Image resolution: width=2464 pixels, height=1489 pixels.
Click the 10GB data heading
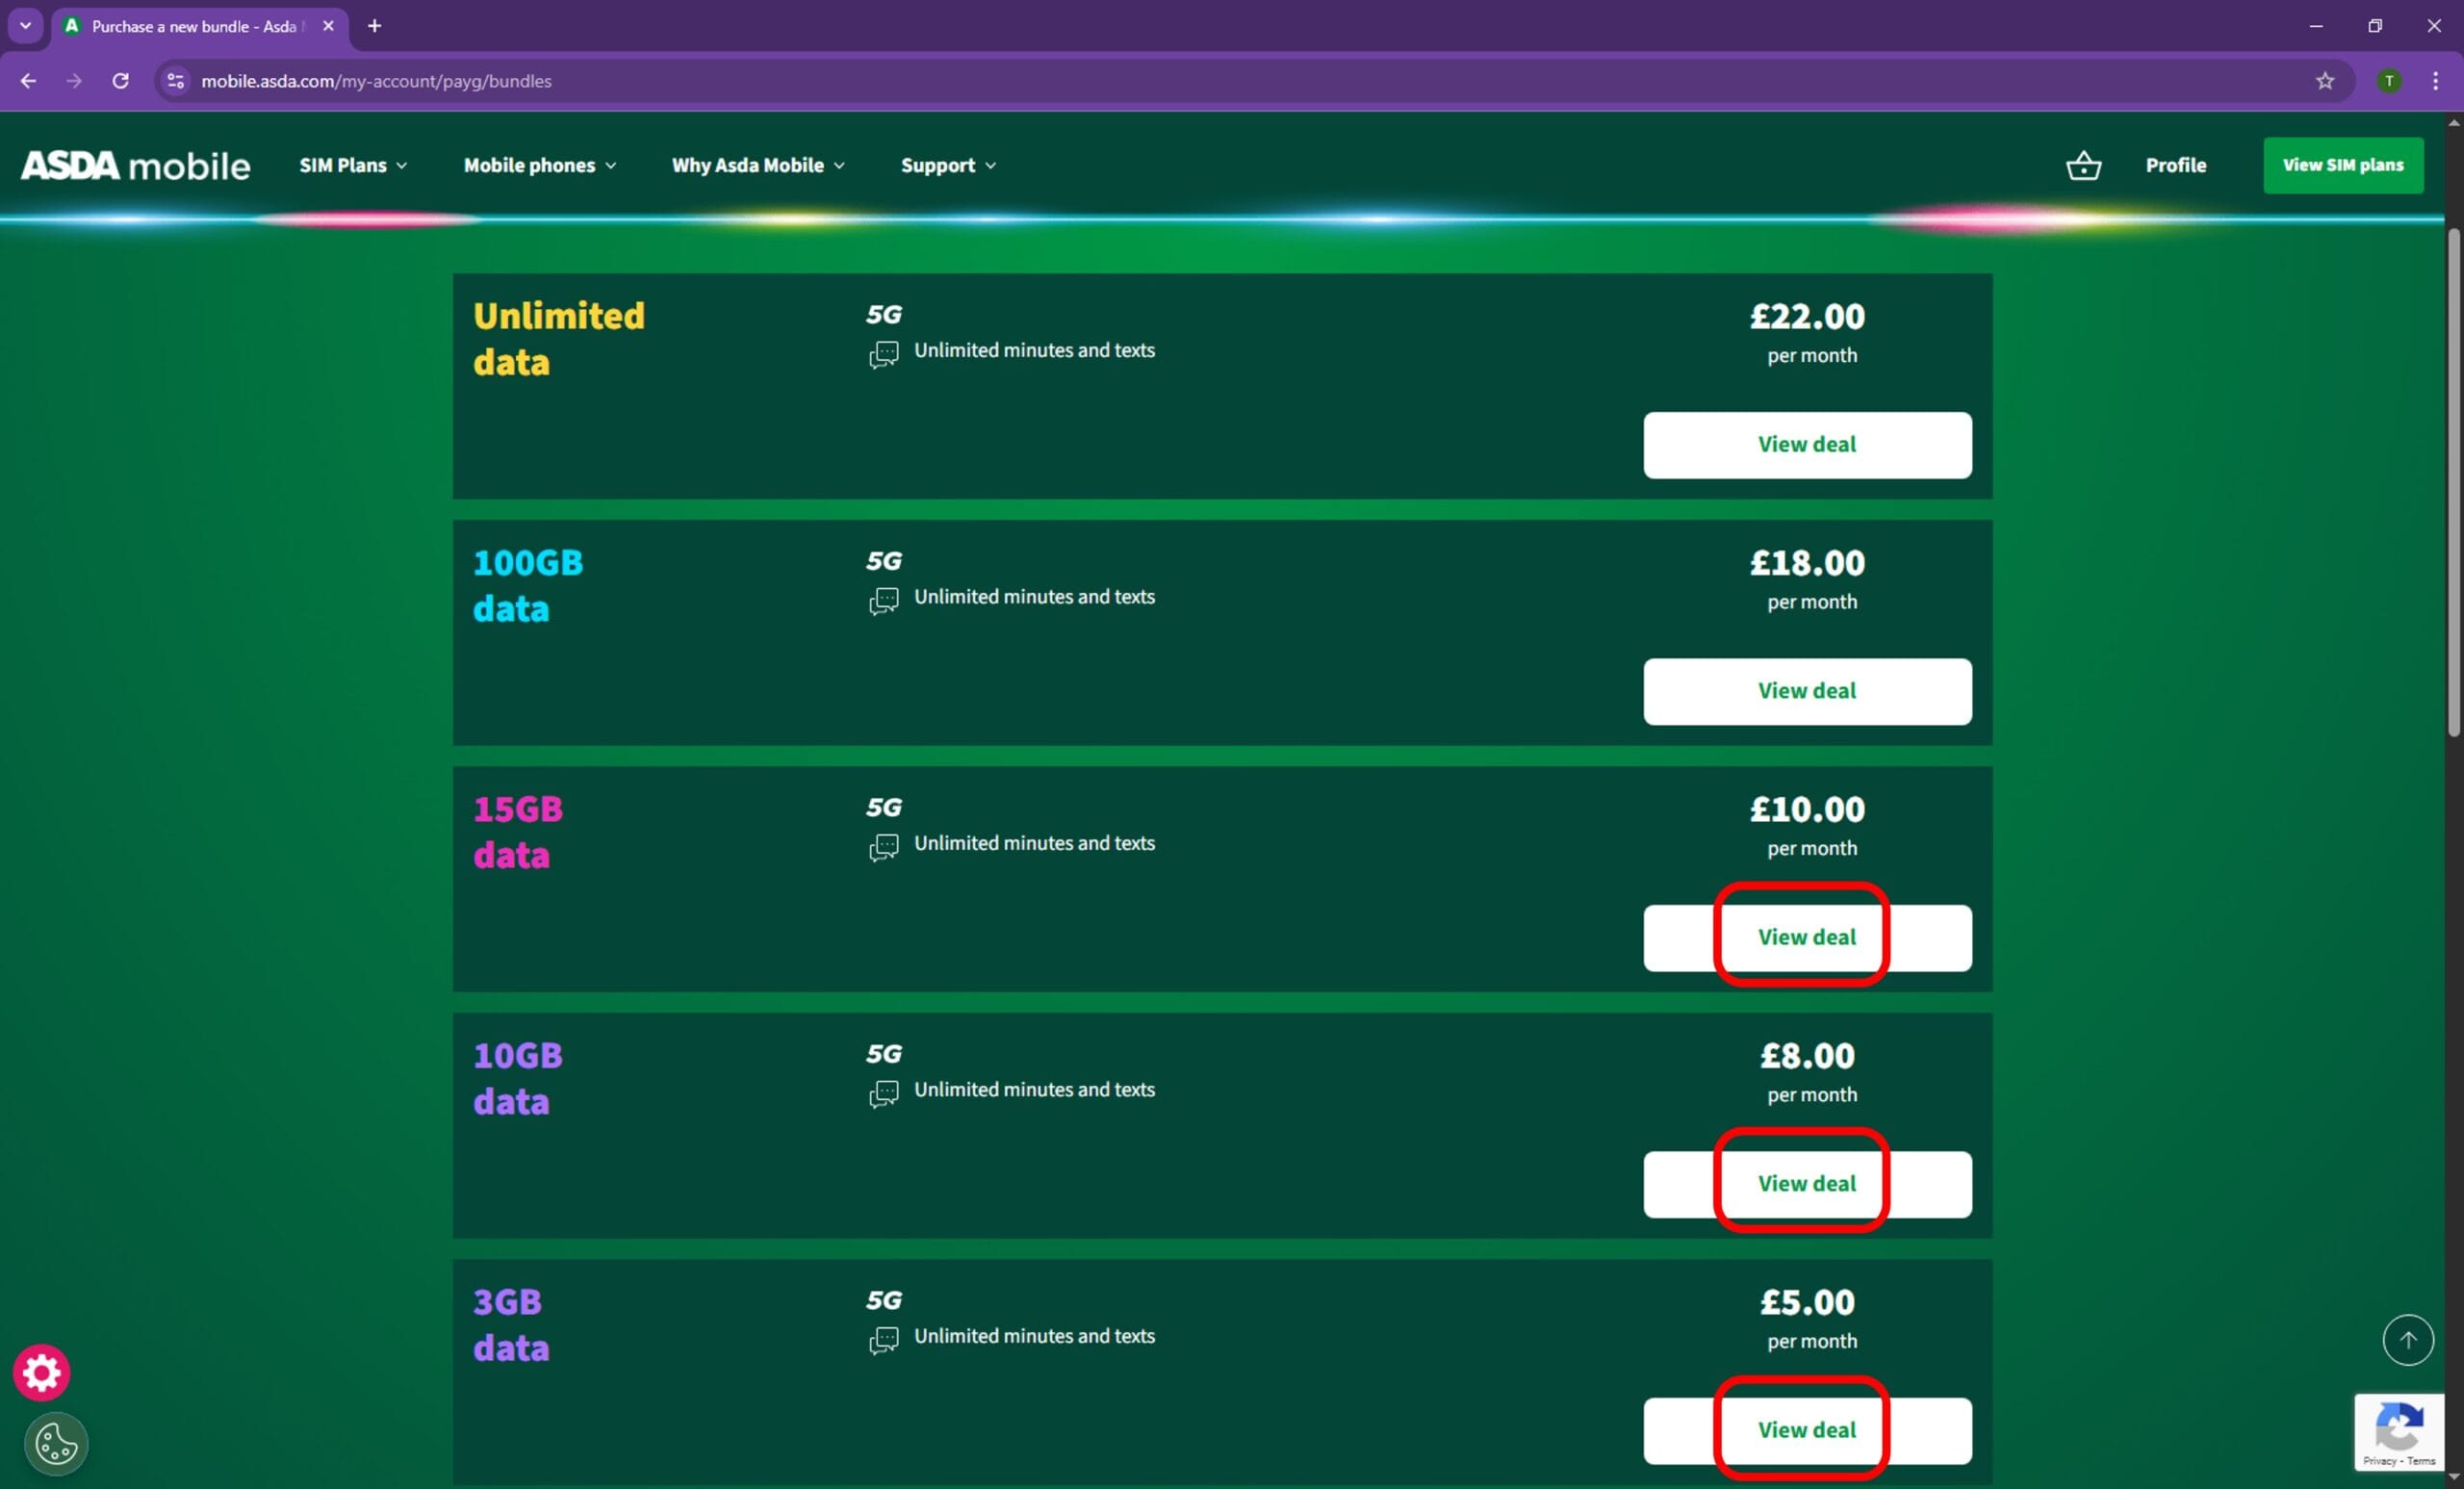click(518, 1078)
